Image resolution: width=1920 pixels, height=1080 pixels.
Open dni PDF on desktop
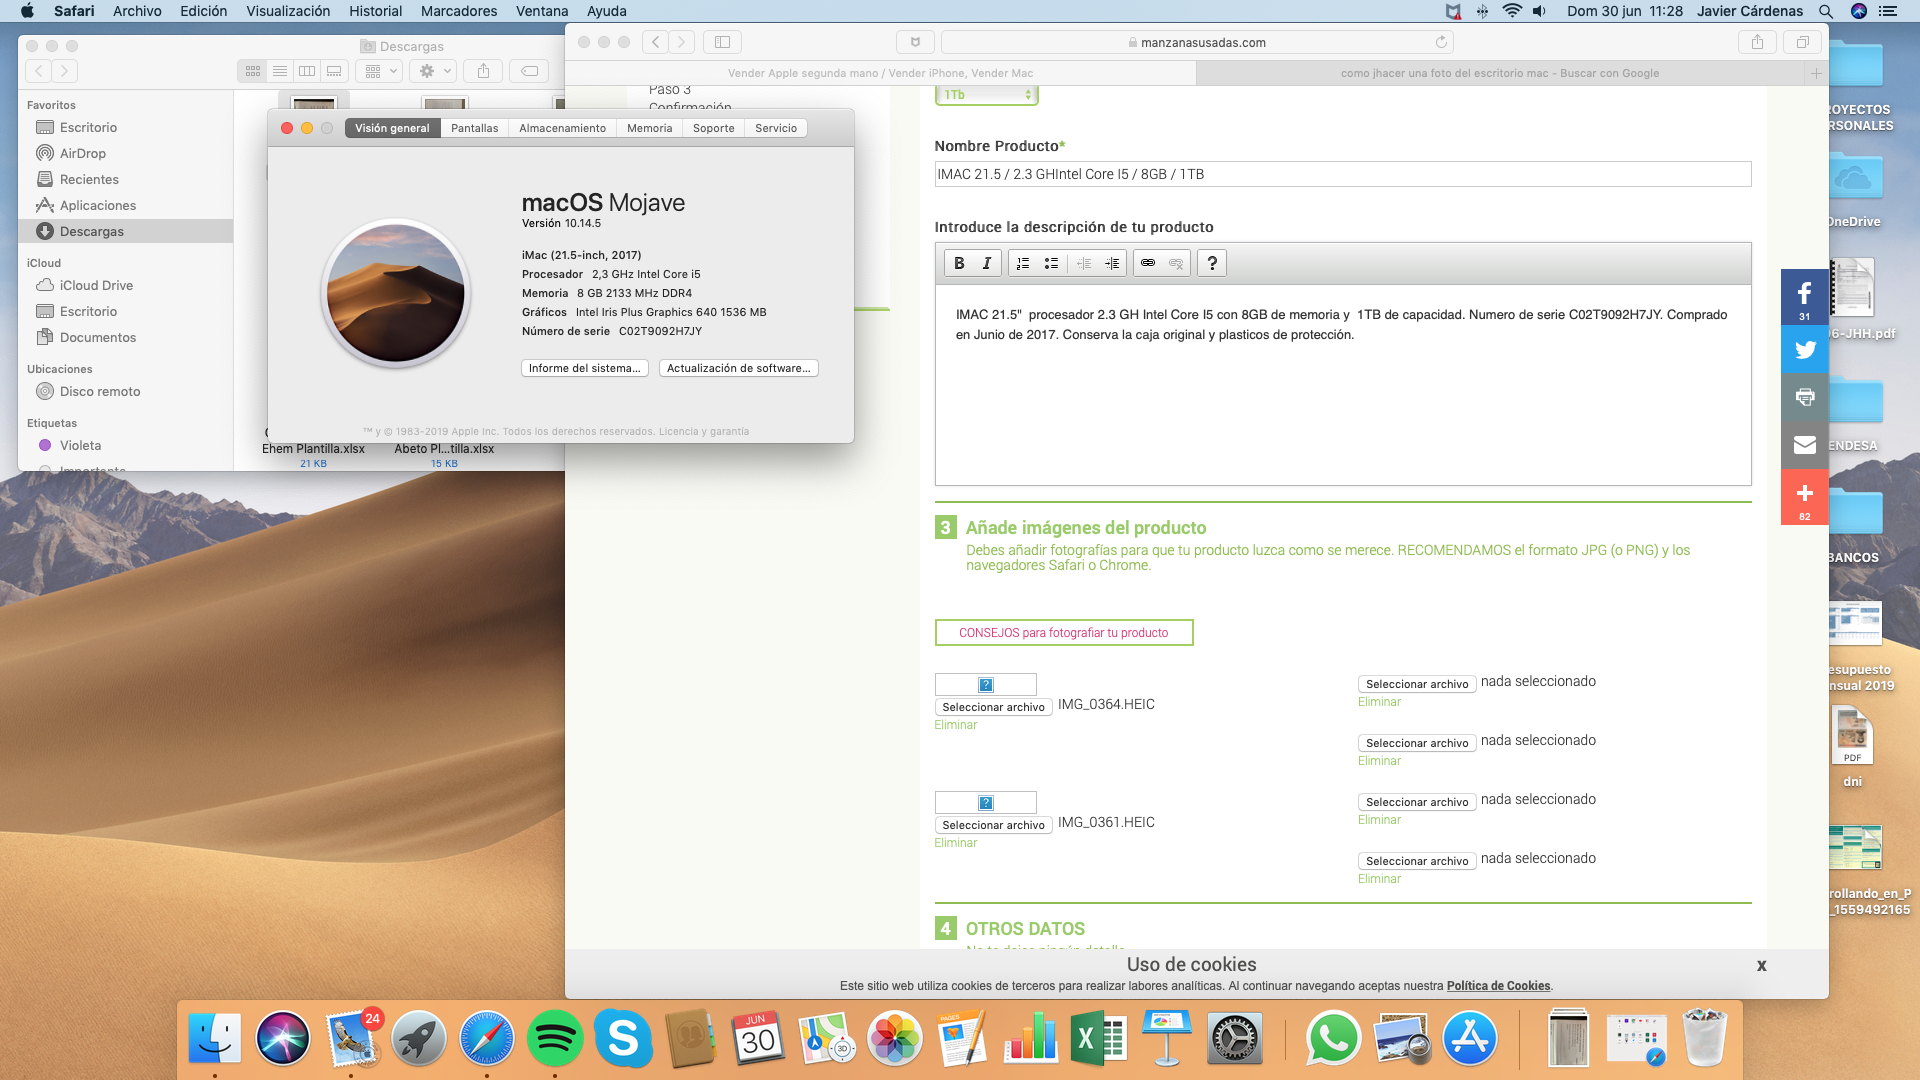click(x=1852, y=745)
